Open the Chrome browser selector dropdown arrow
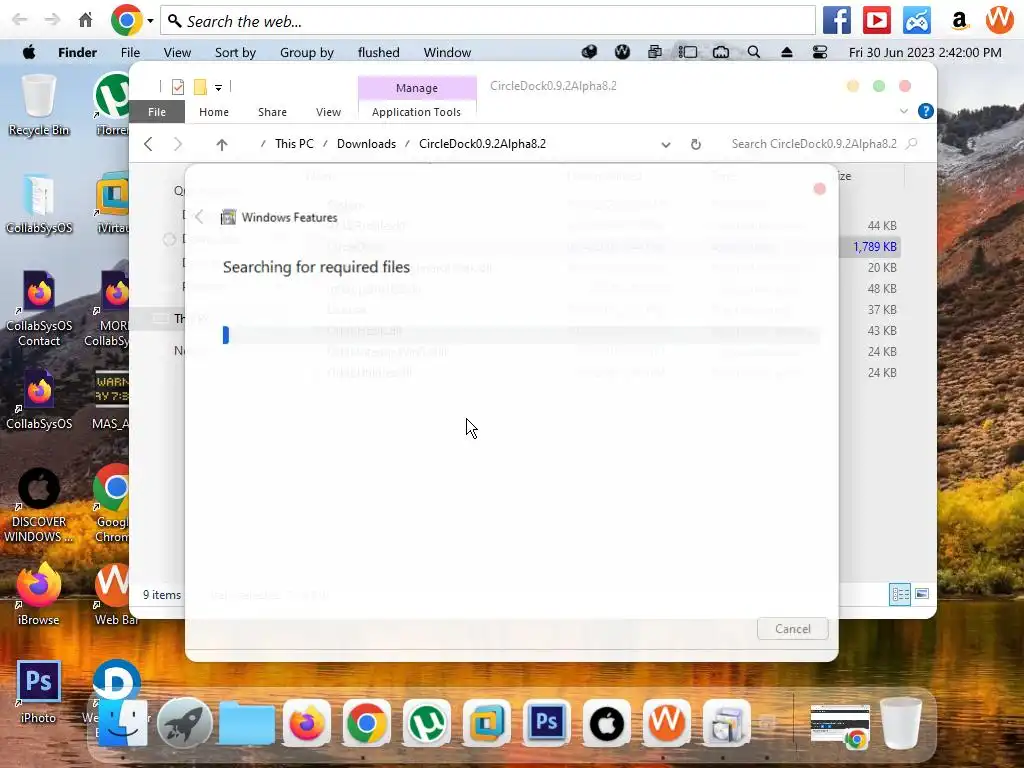 click(x=150, y=21)
